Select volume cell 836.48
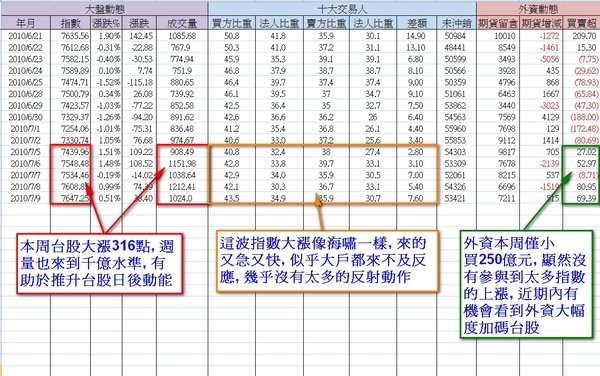The height and width of the screenshot is (376, 600). tap(182, 129)
